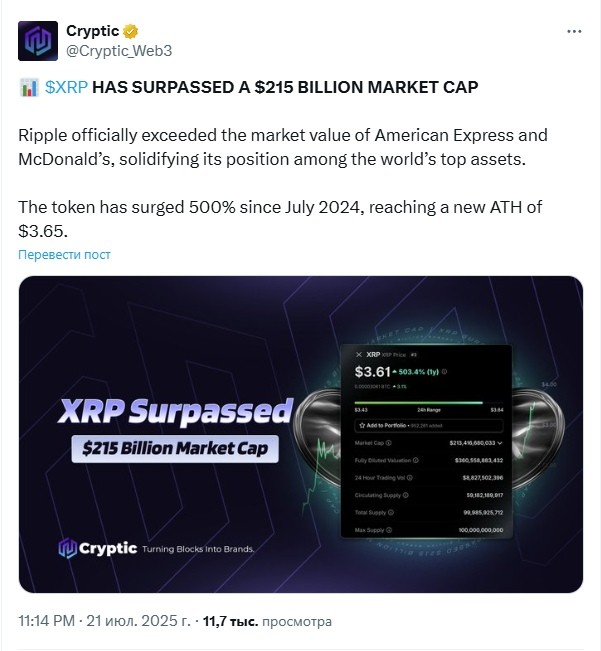
Task: Open the @Cryptic_Web3 handle
Action: [x=119, y=51]
